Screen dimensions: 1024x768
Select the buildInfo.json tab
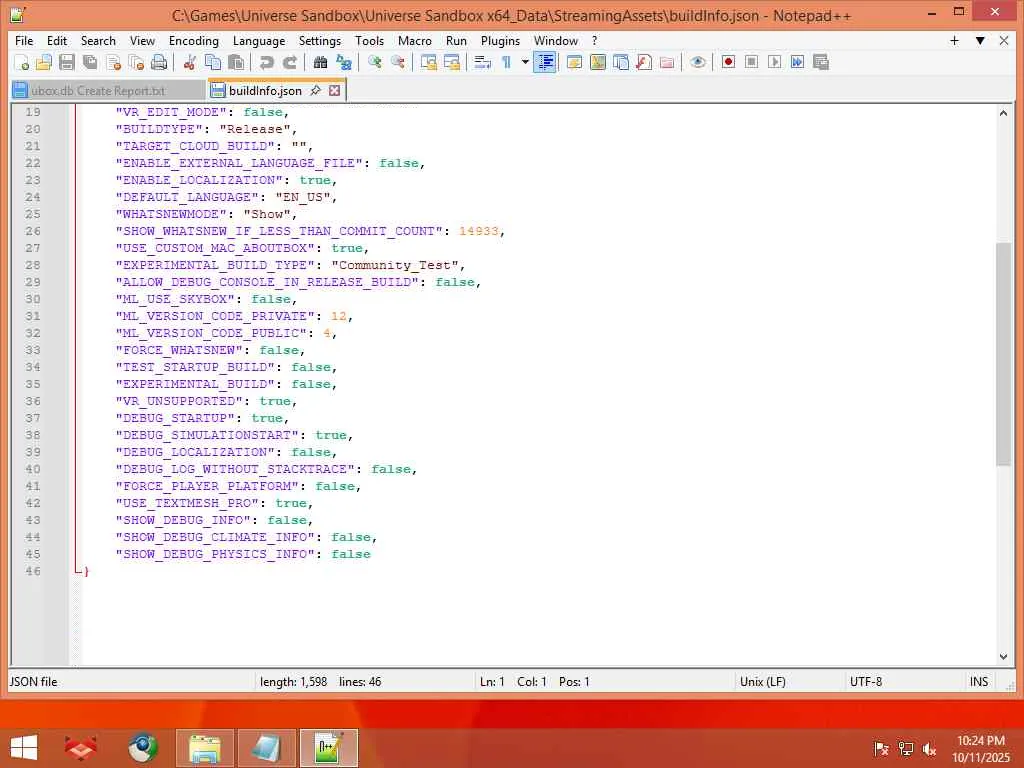point(265,91)
